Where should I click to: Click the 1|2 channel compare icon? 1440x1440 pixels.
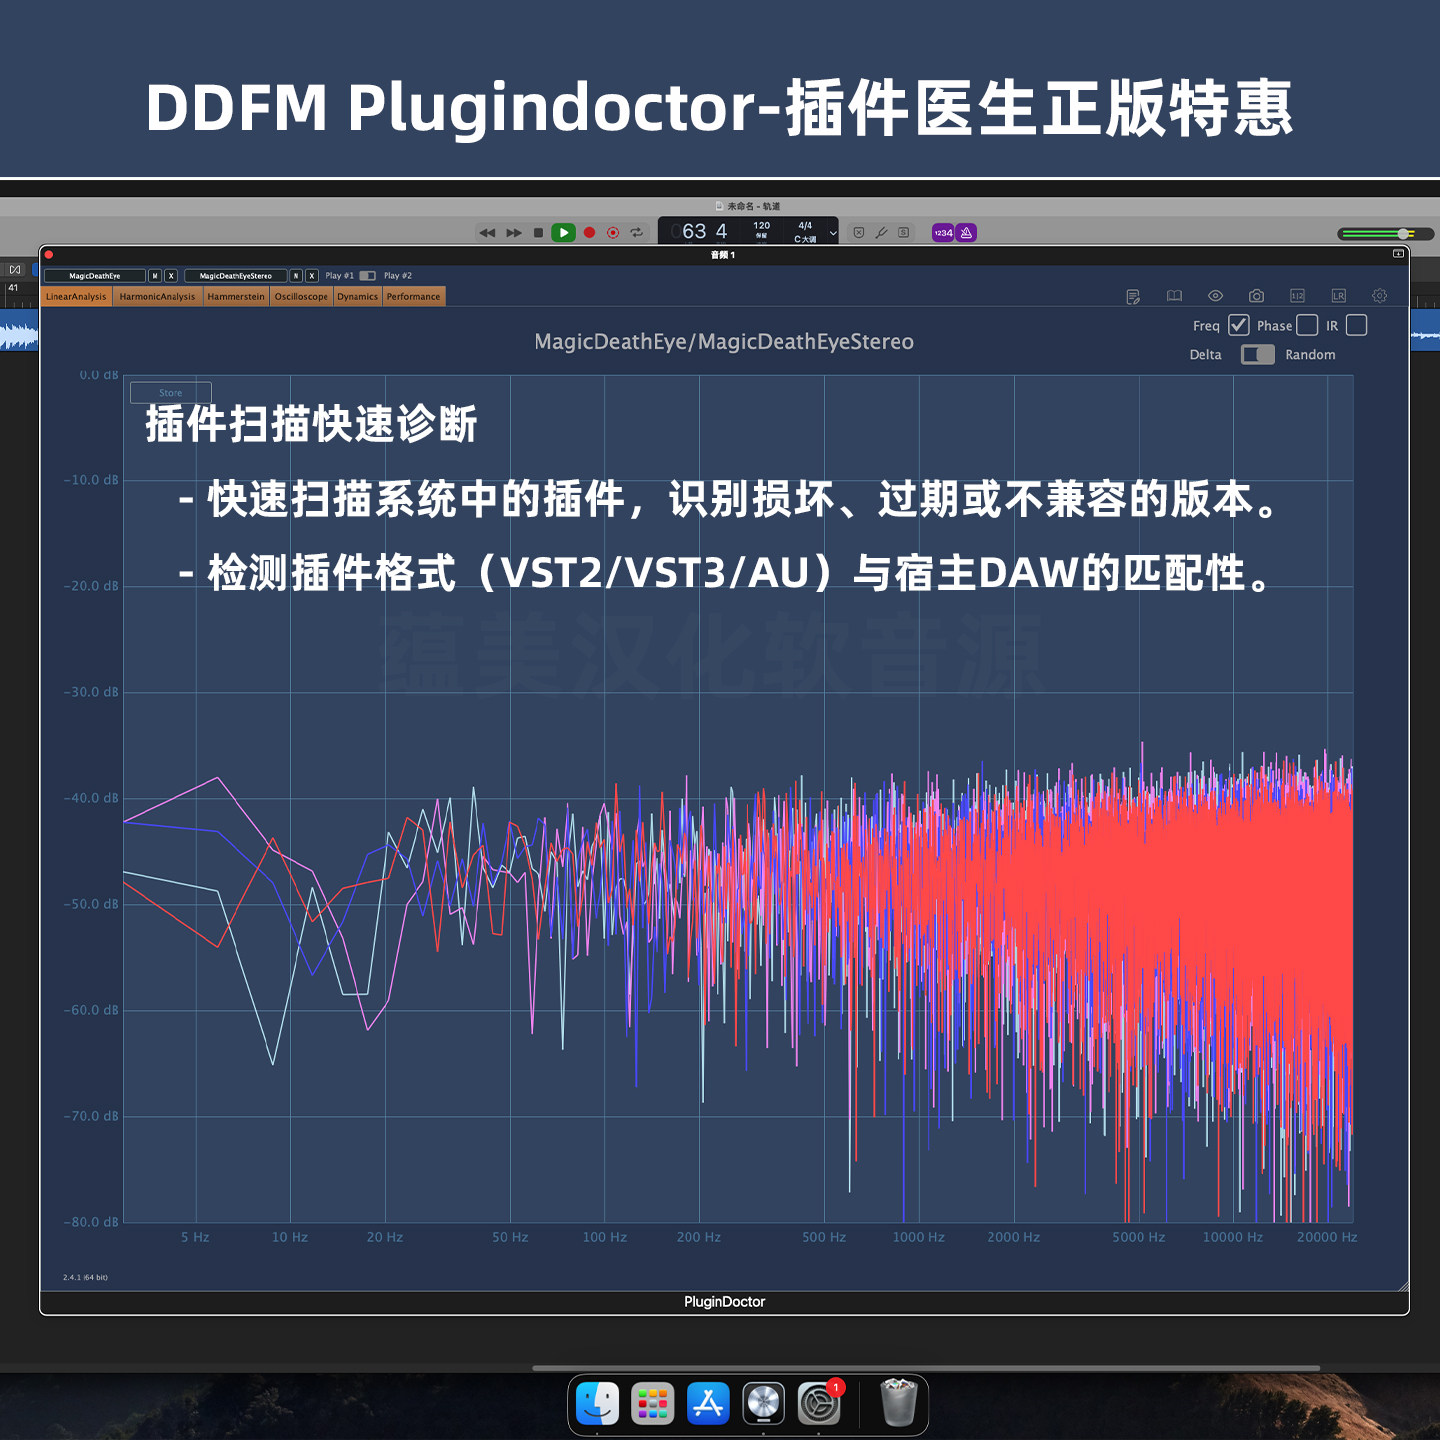pos(1297,296)
